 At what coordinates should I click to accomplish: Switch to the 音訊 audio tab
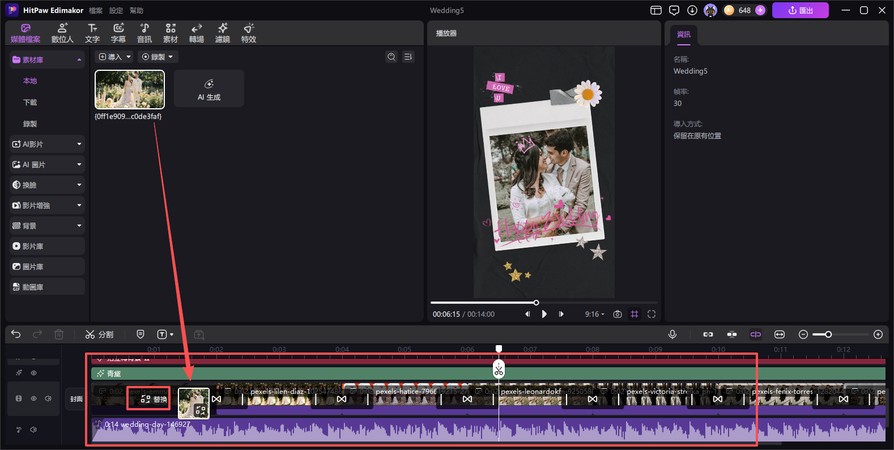click(145, 33)
